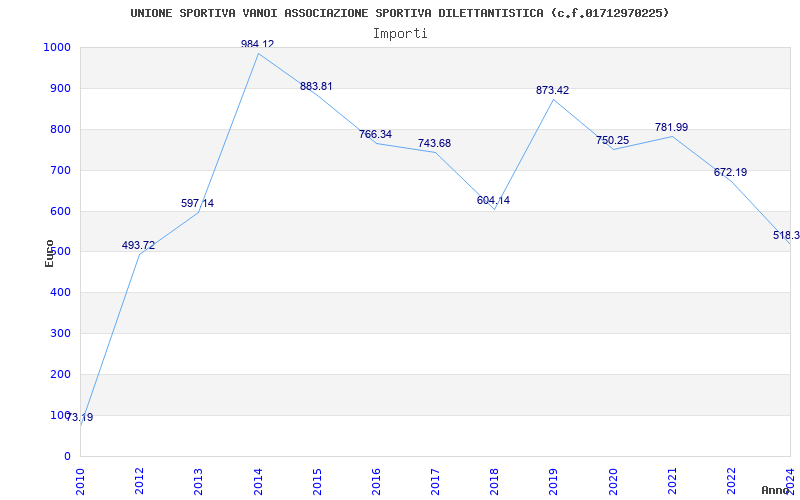The width and height of the screenshot is (800, 500).
Task: Click the 400 y-axis tick label
Action: pyautogui.click(x=60, y=292)
